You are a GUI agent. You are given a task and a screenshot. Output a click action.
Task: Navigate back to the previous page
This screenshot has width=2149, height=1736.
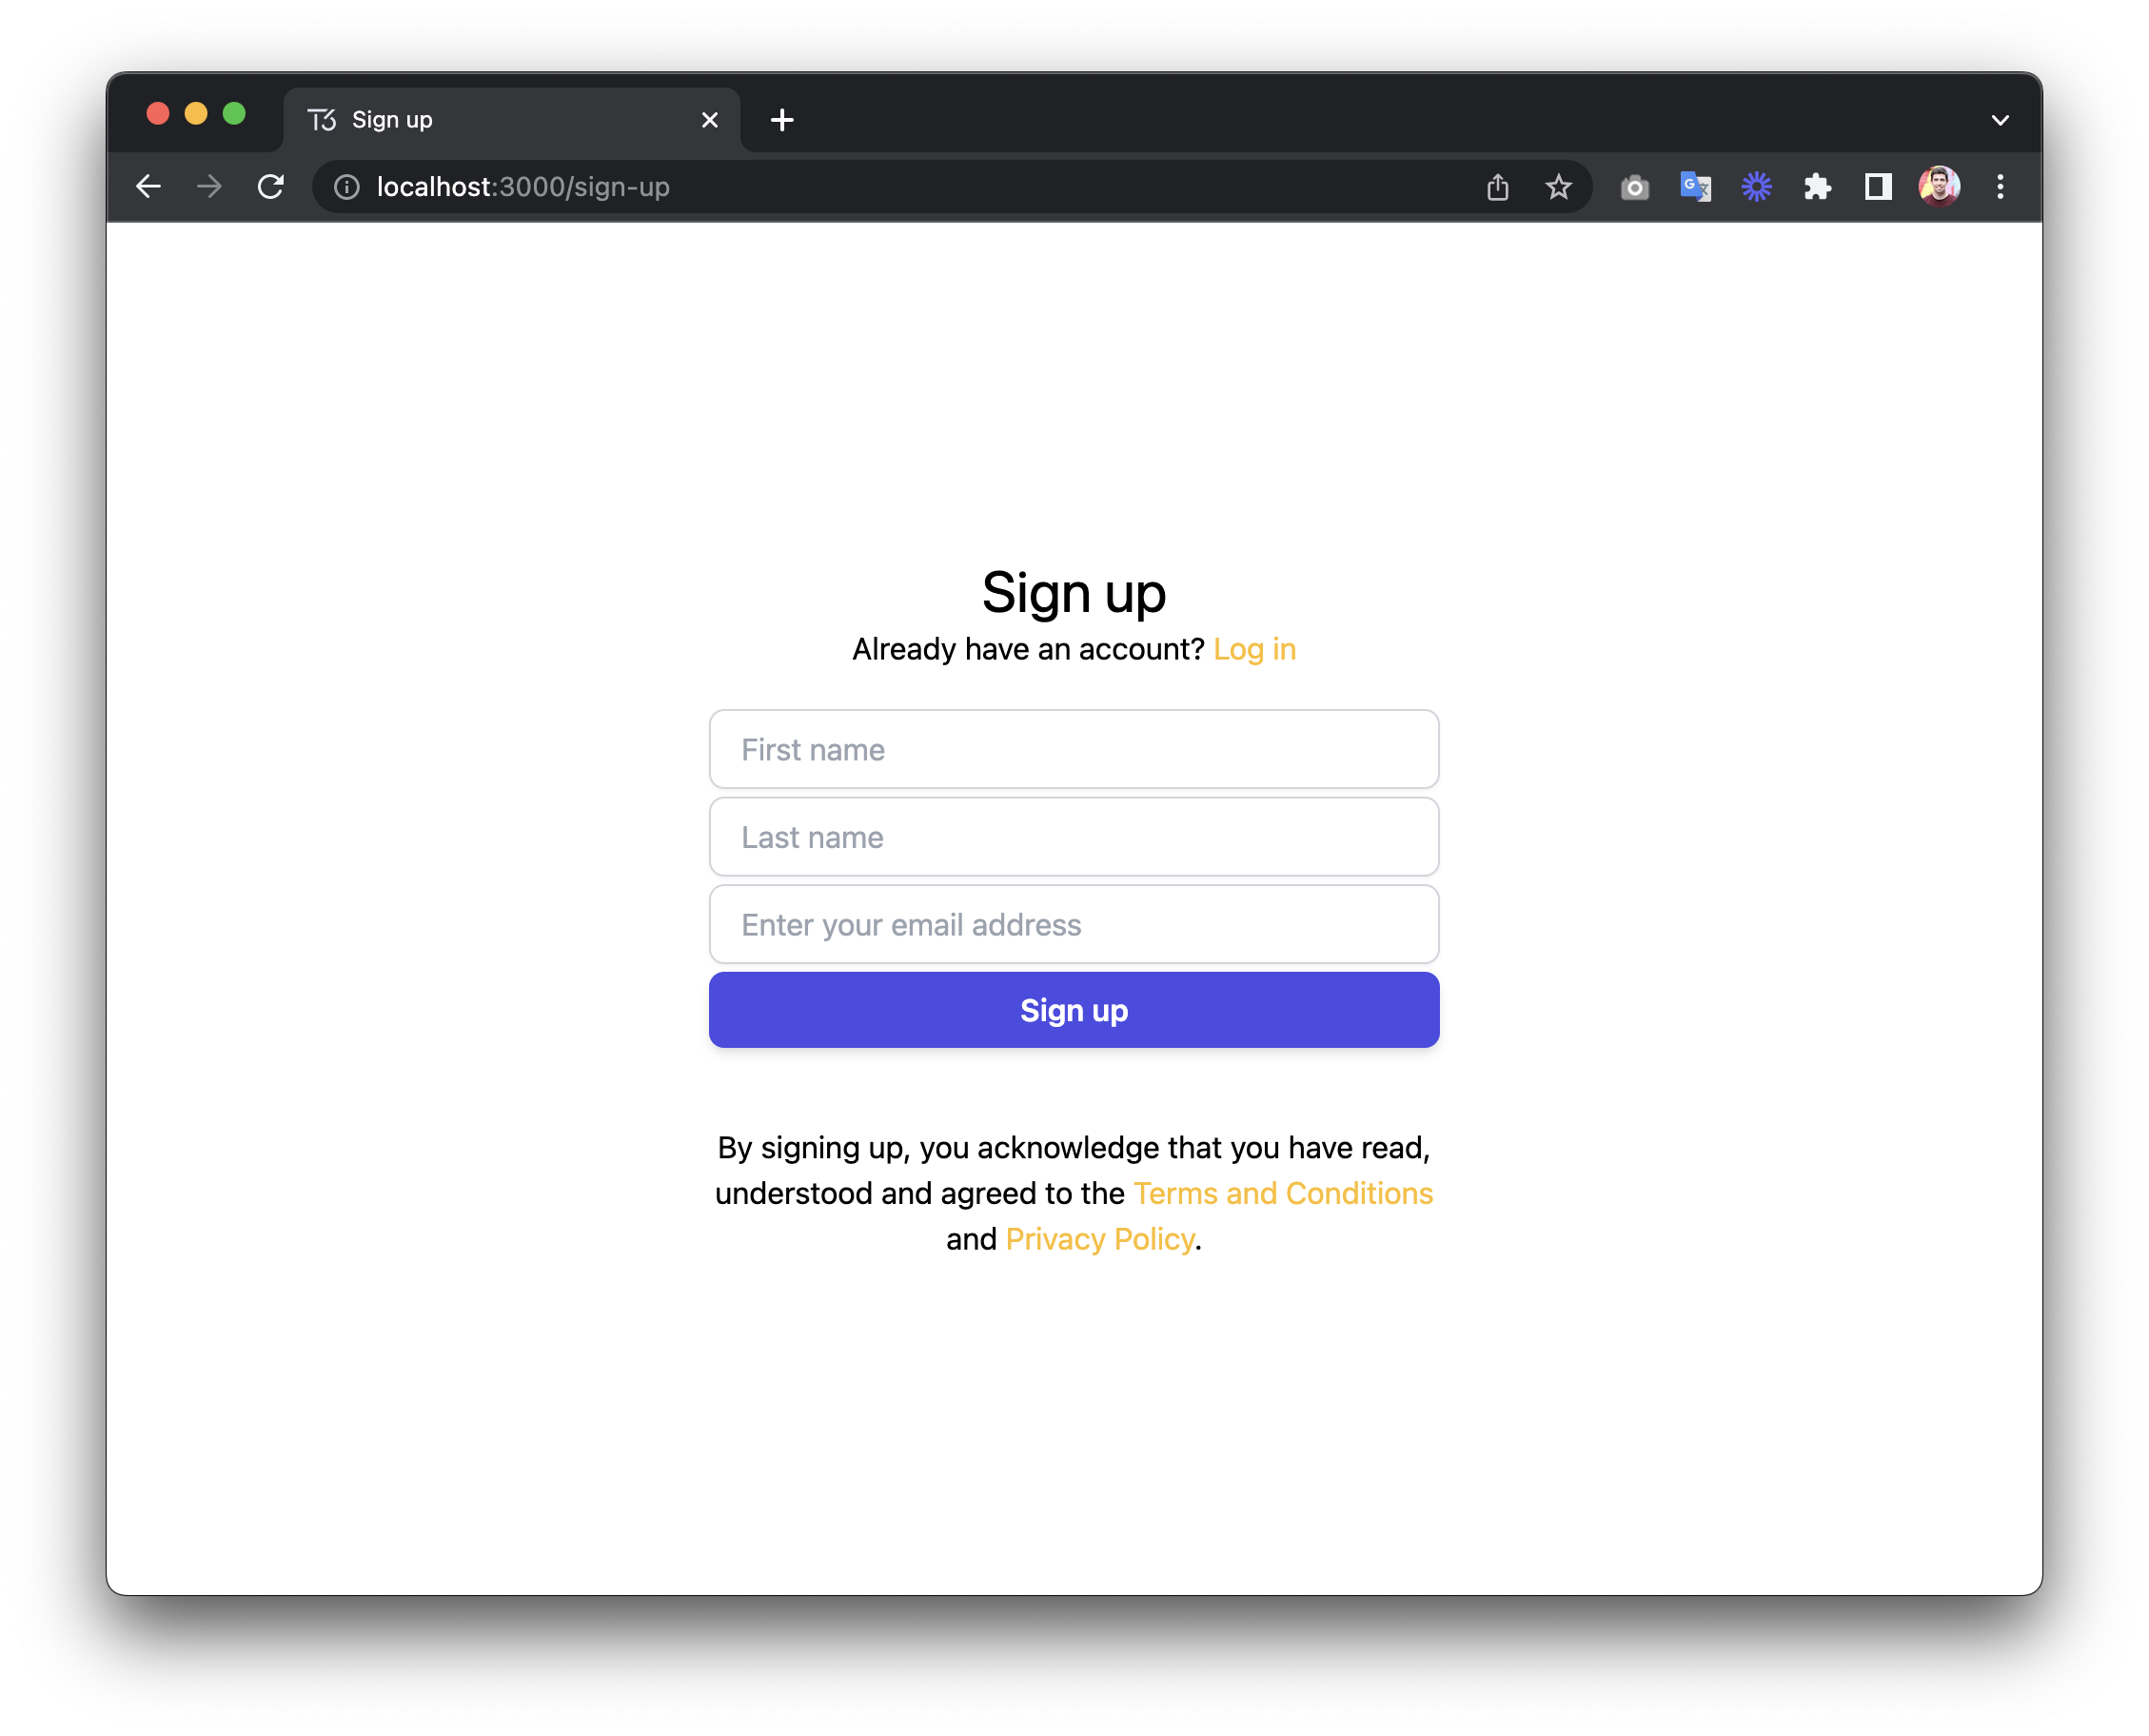(x=148, y=186)
